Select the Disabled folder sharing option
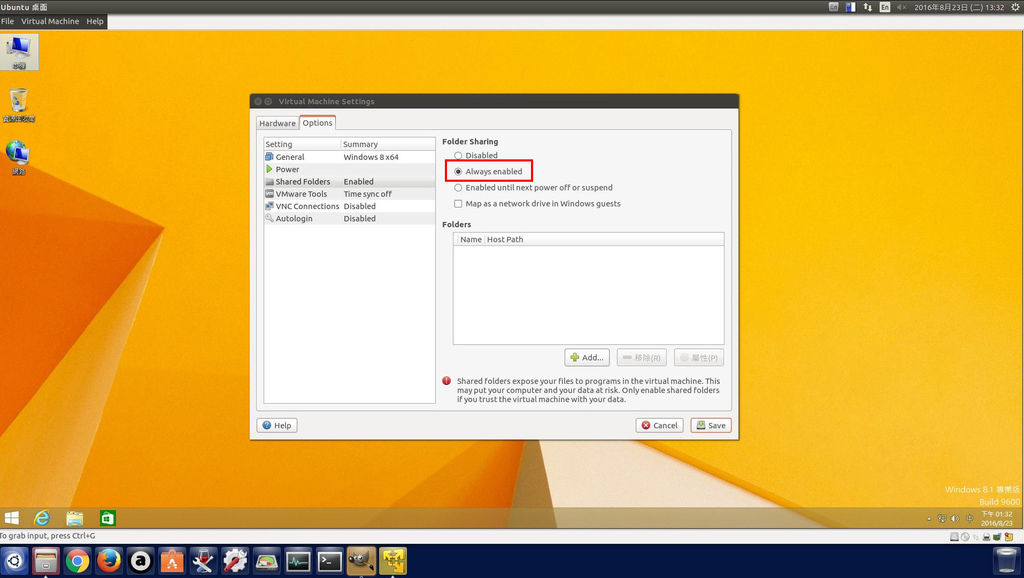 (458, 154)
